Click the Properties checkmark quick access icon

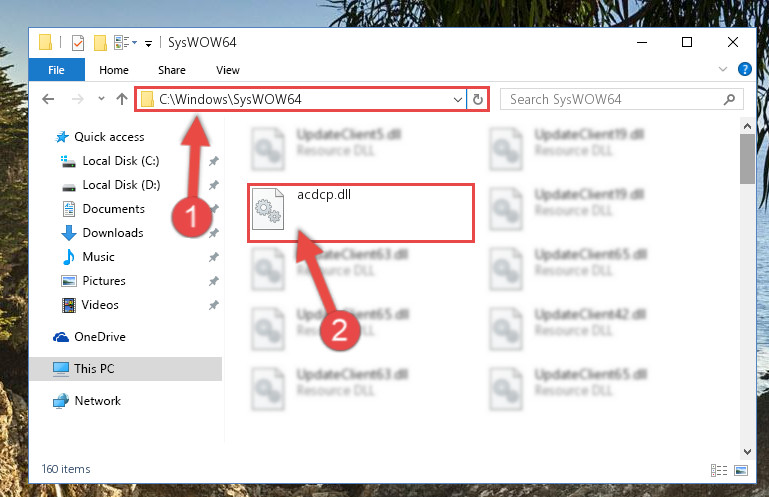78,43
